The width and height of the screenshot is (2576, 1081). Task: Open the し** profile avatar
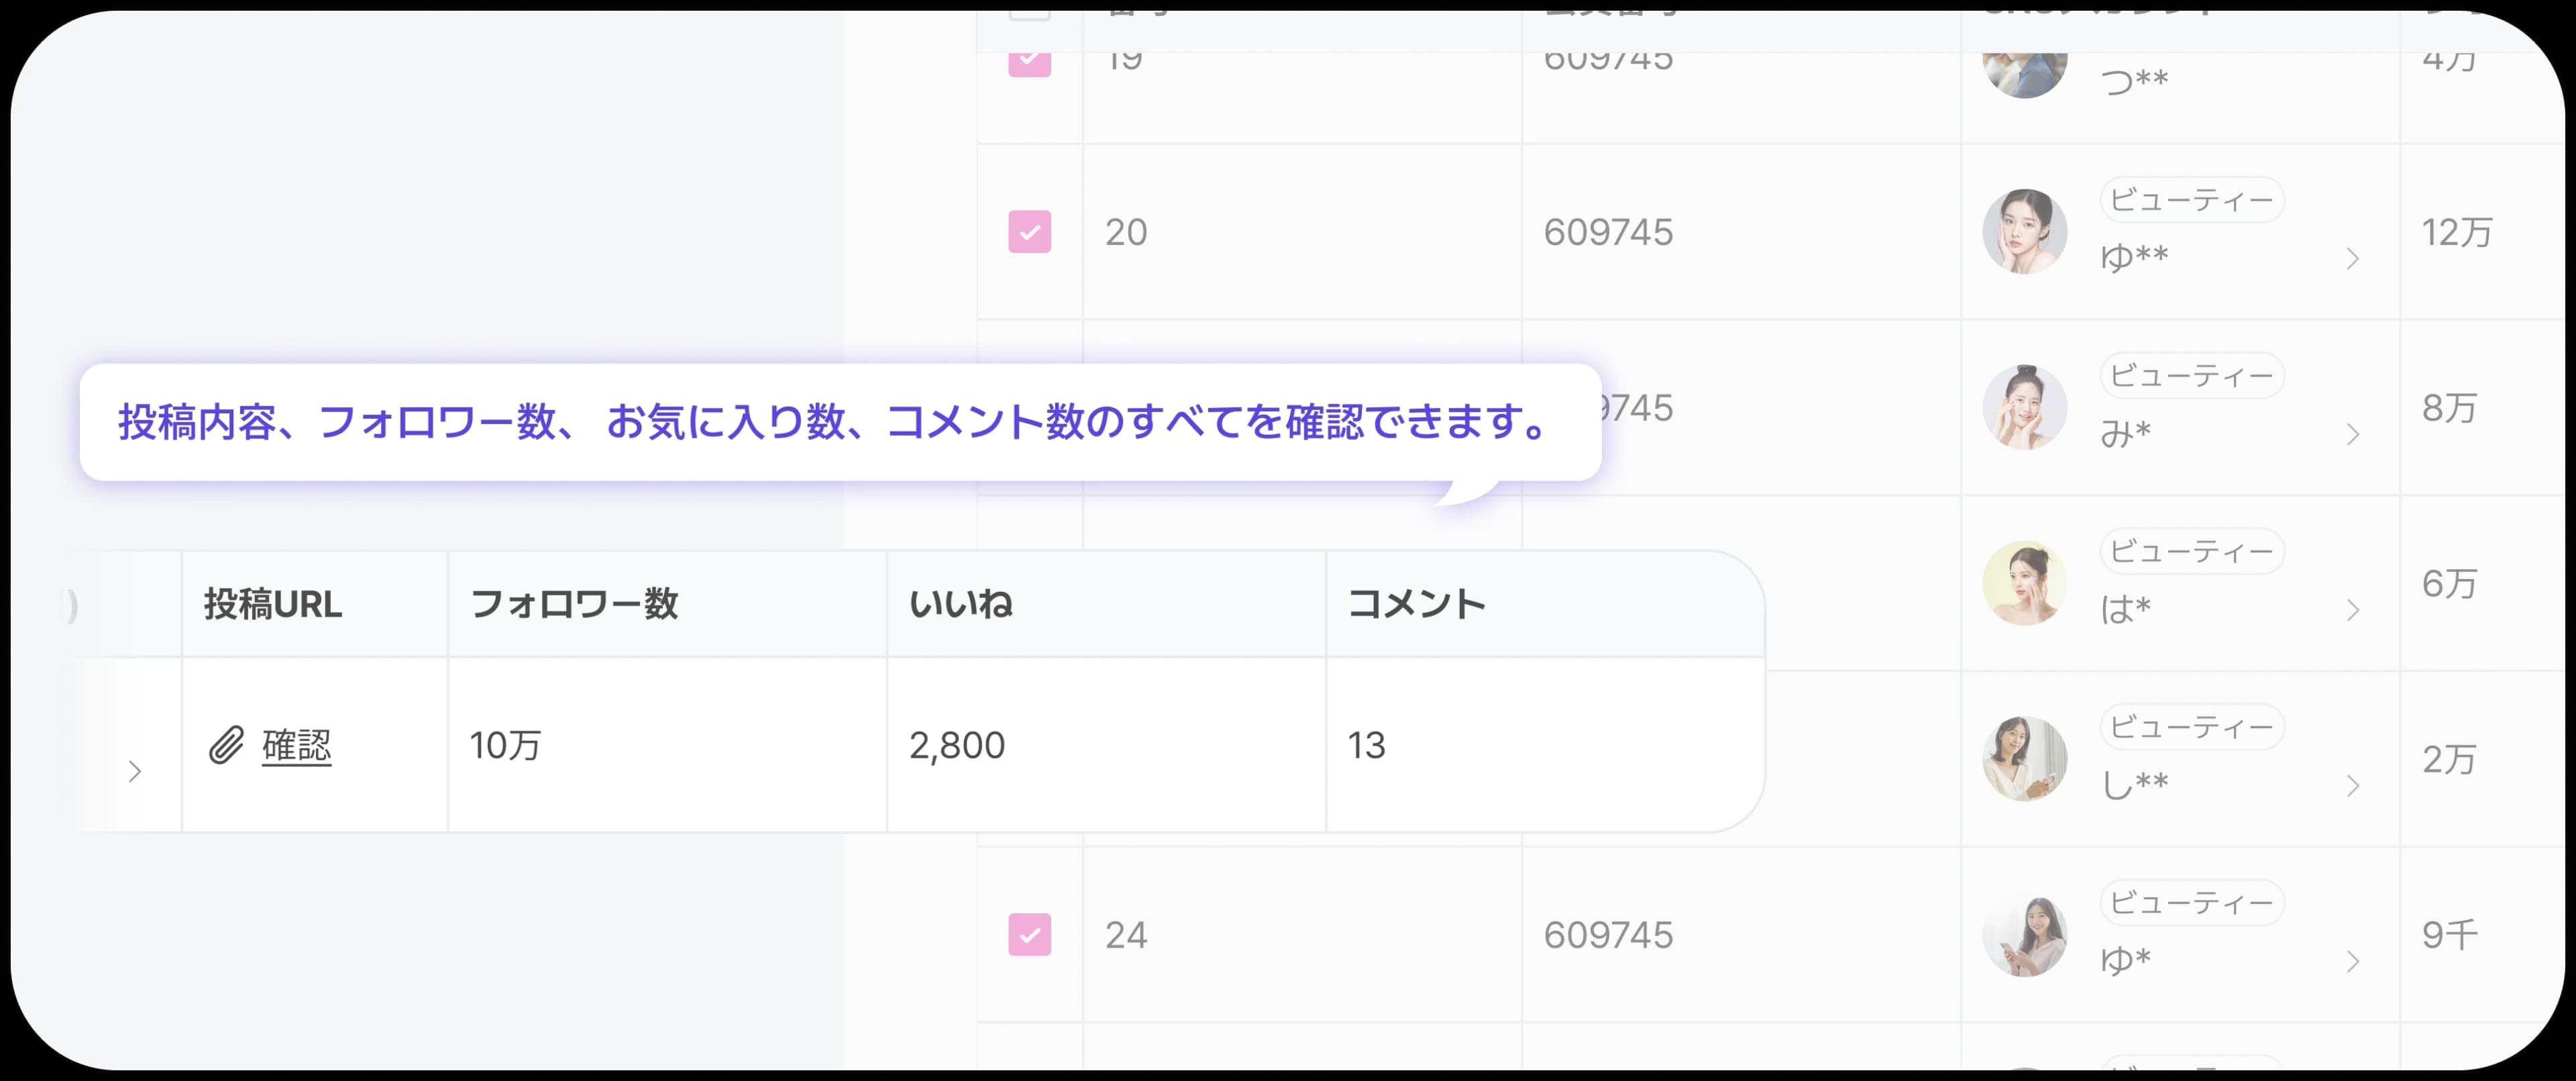click(2024, 758)
